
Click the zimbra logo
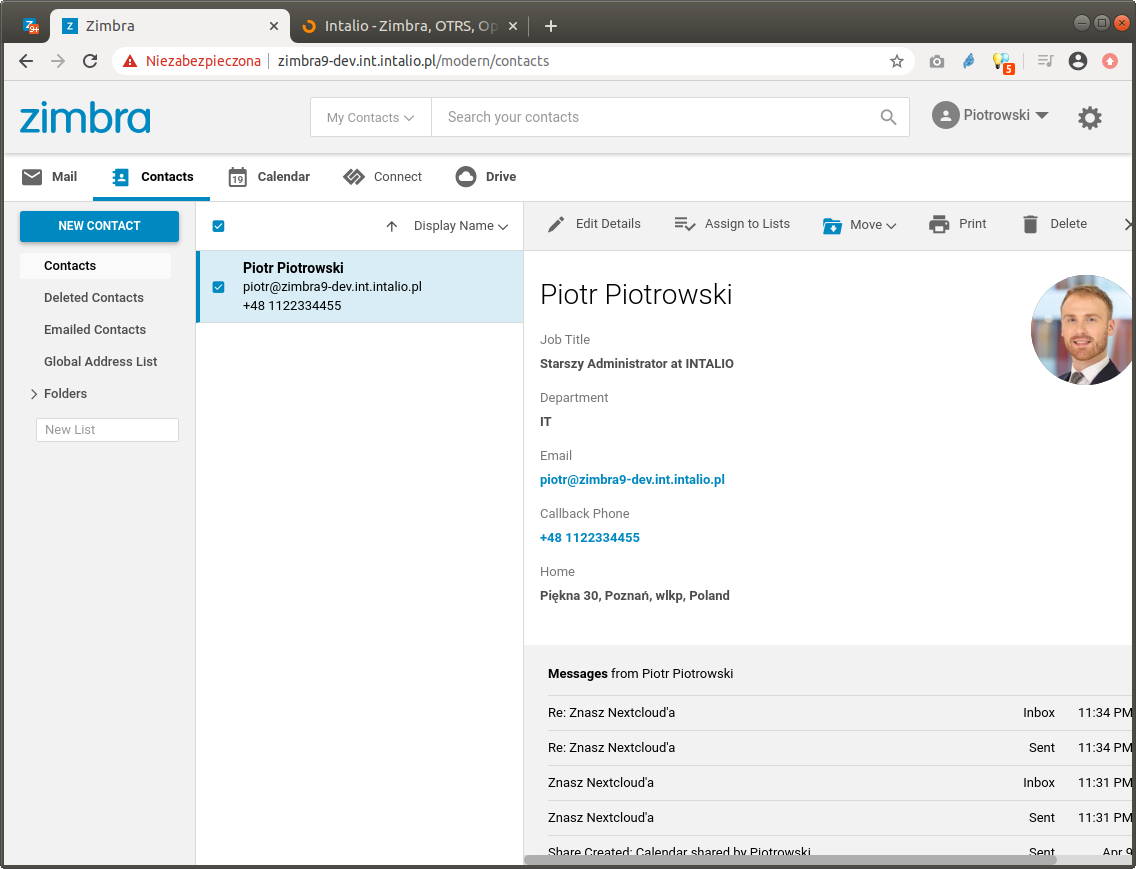85,117
